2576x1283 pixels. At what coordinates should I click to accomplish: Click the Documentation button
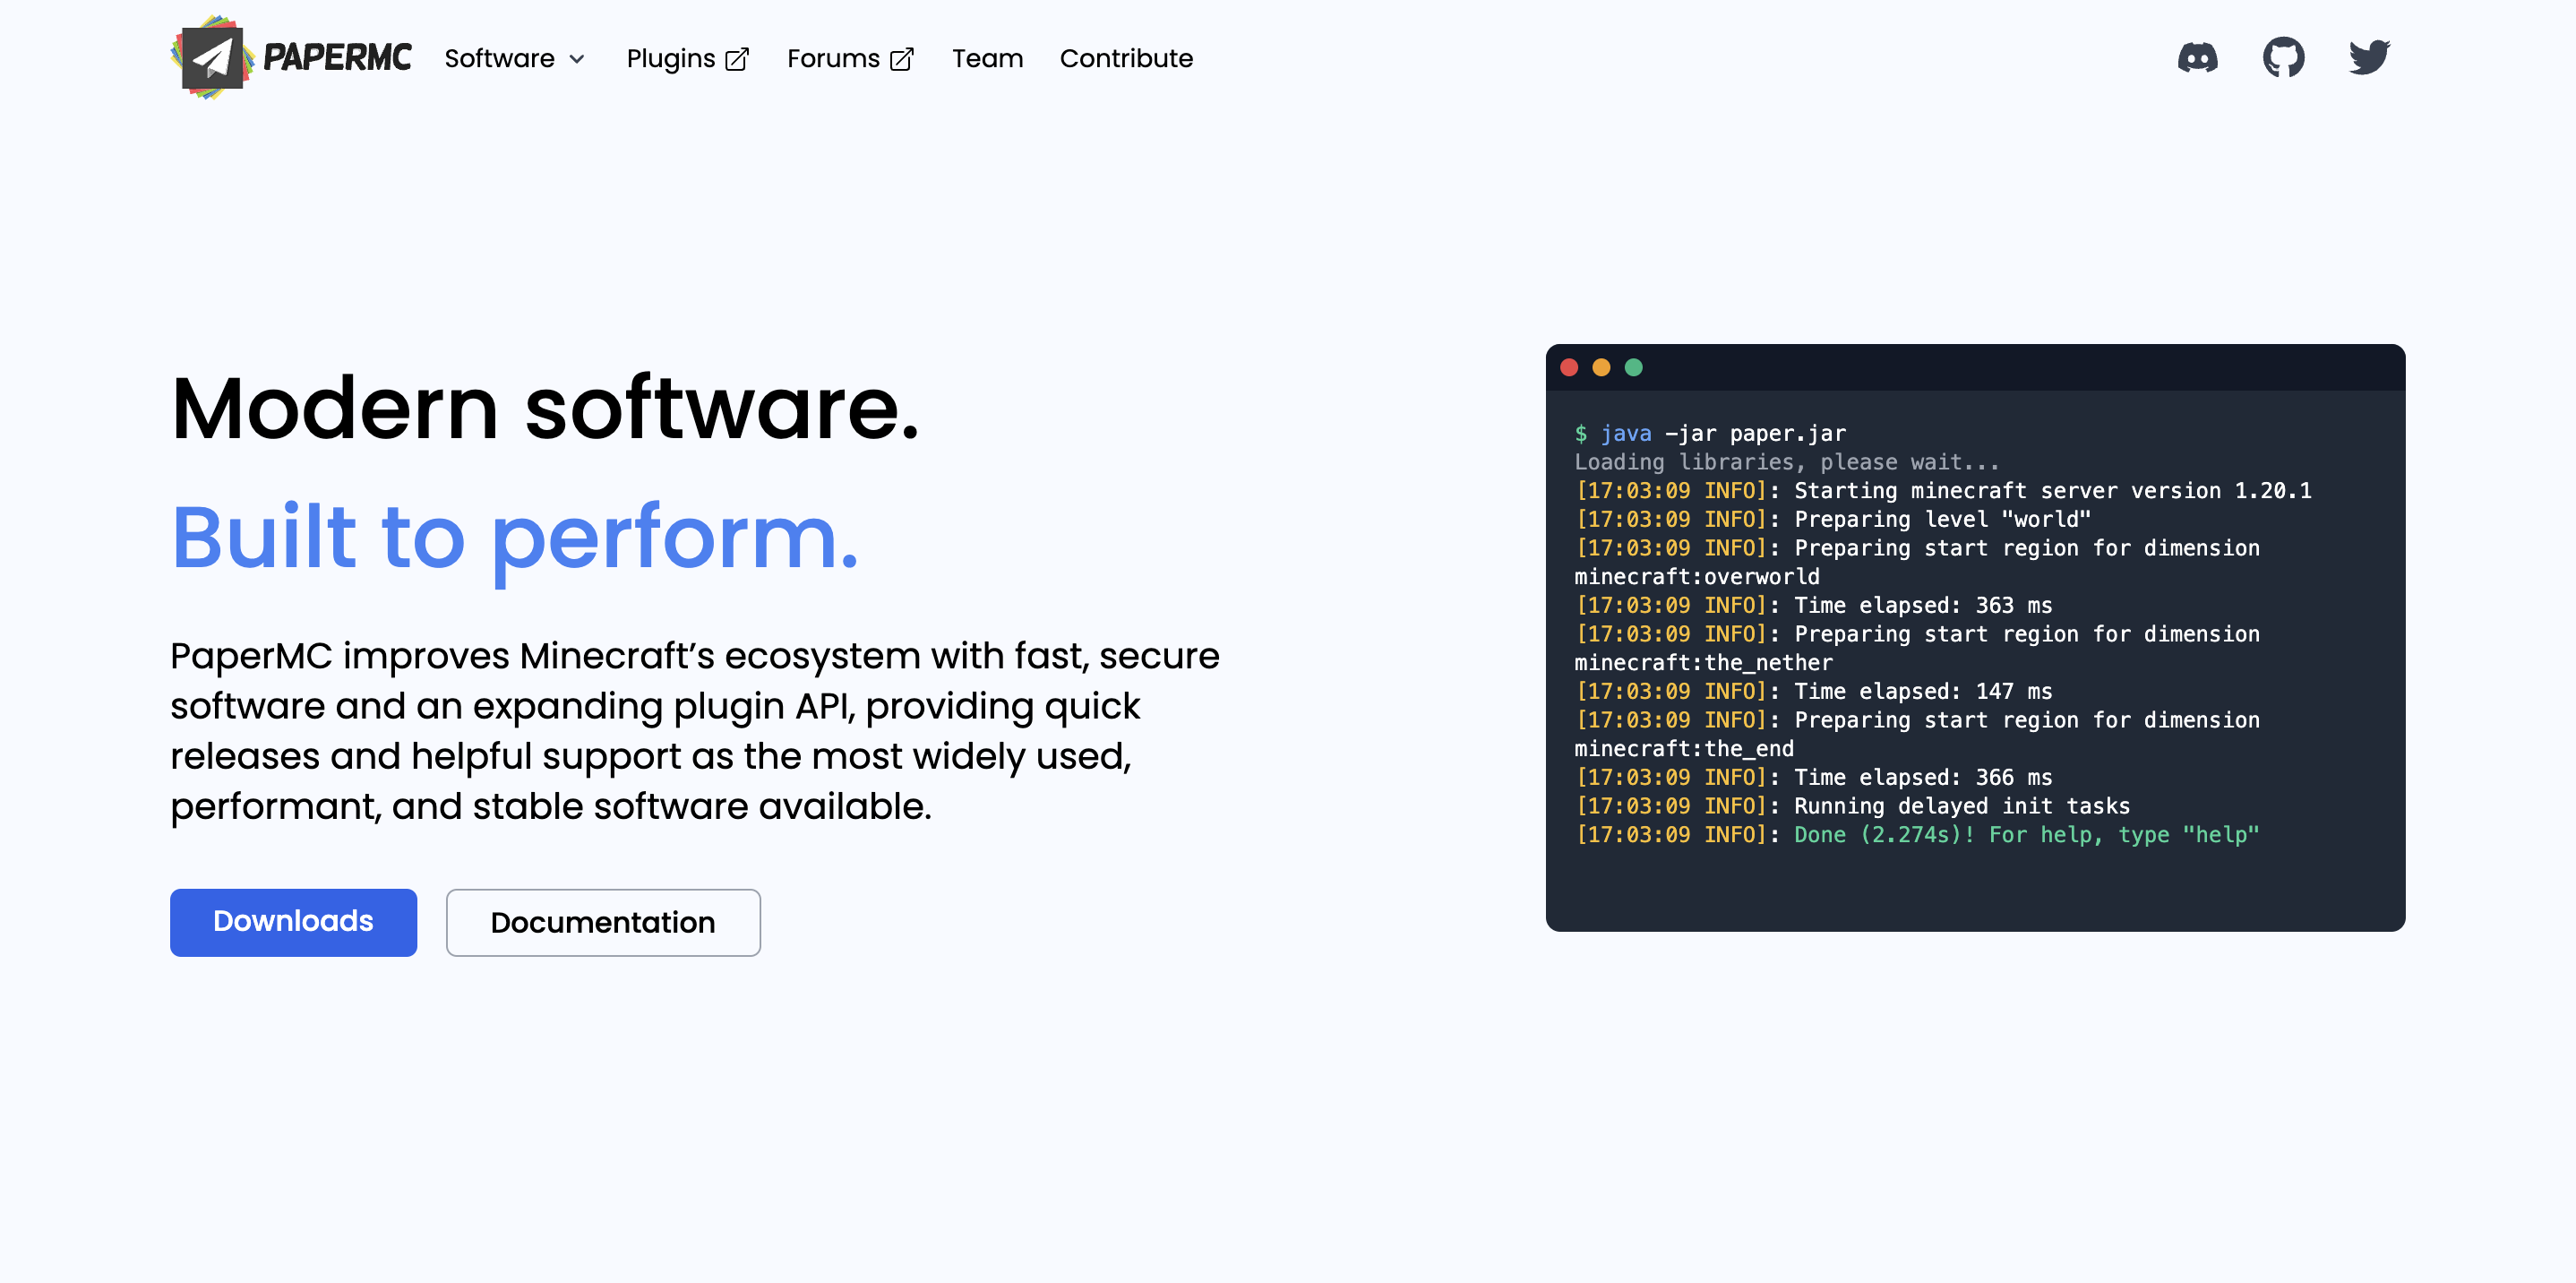coord(603,922)
